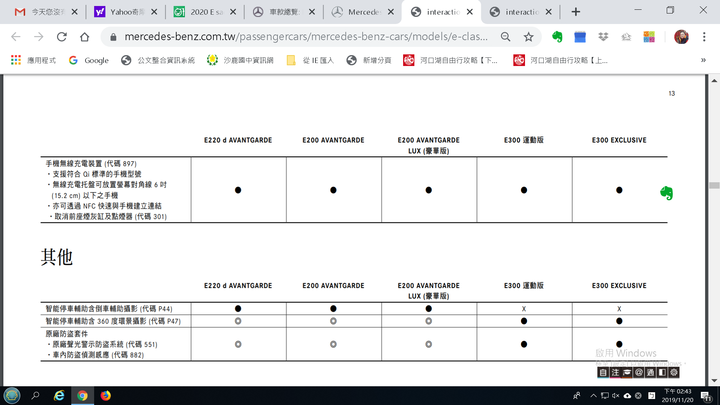
Task: Open Firefox from the taskbar
Action: pos(106,395)
